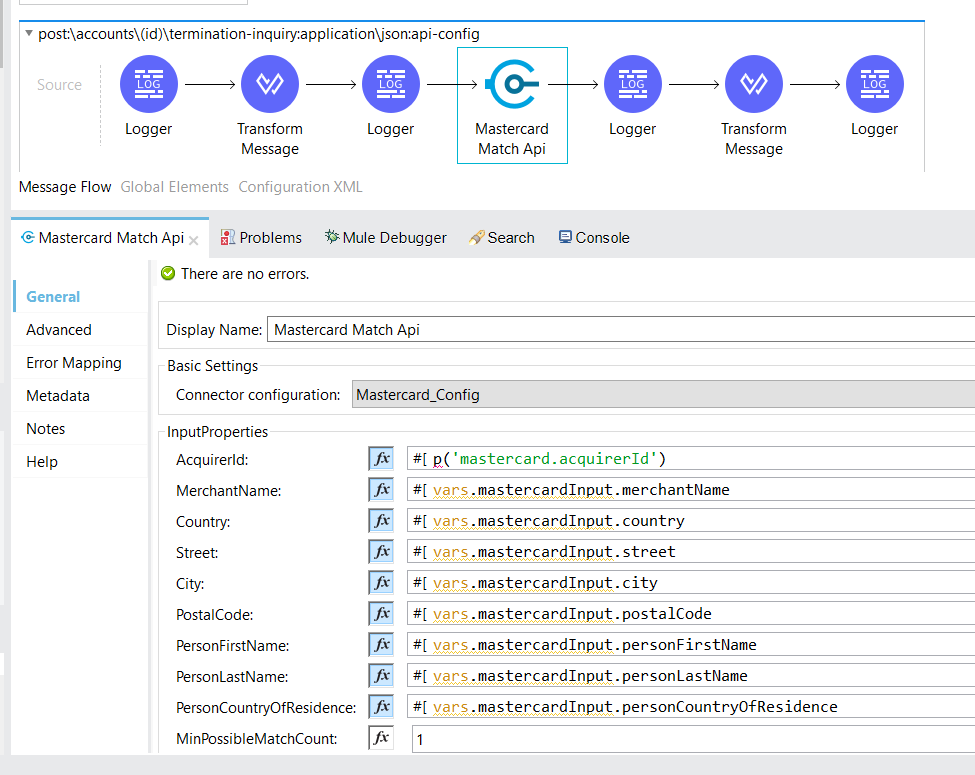The image size is (975, 775).
Task: Click the PersonCountryOfResidence expression field
Action: click(x=690, y=707)
